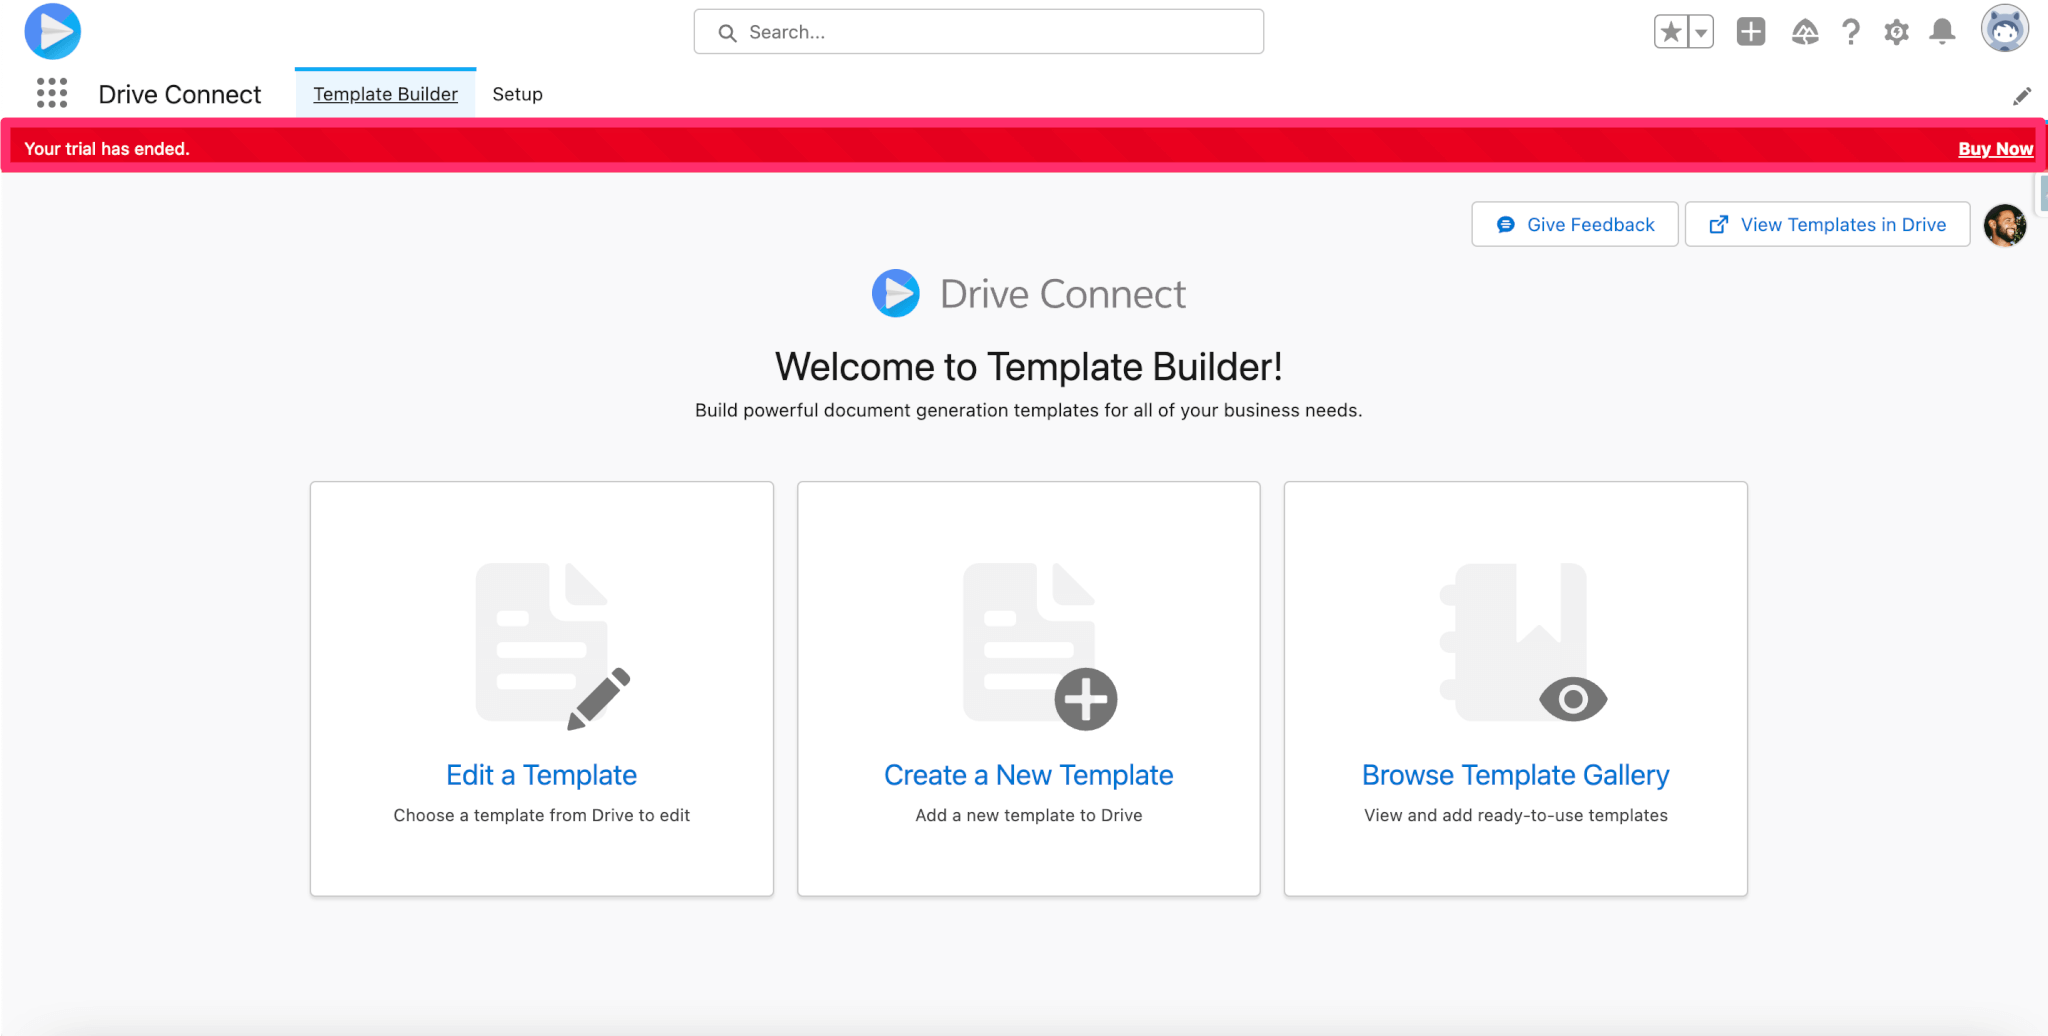Click the user photo beside View Templates
This screenshot has height=1036, width=2048.
click(2005, 225)
